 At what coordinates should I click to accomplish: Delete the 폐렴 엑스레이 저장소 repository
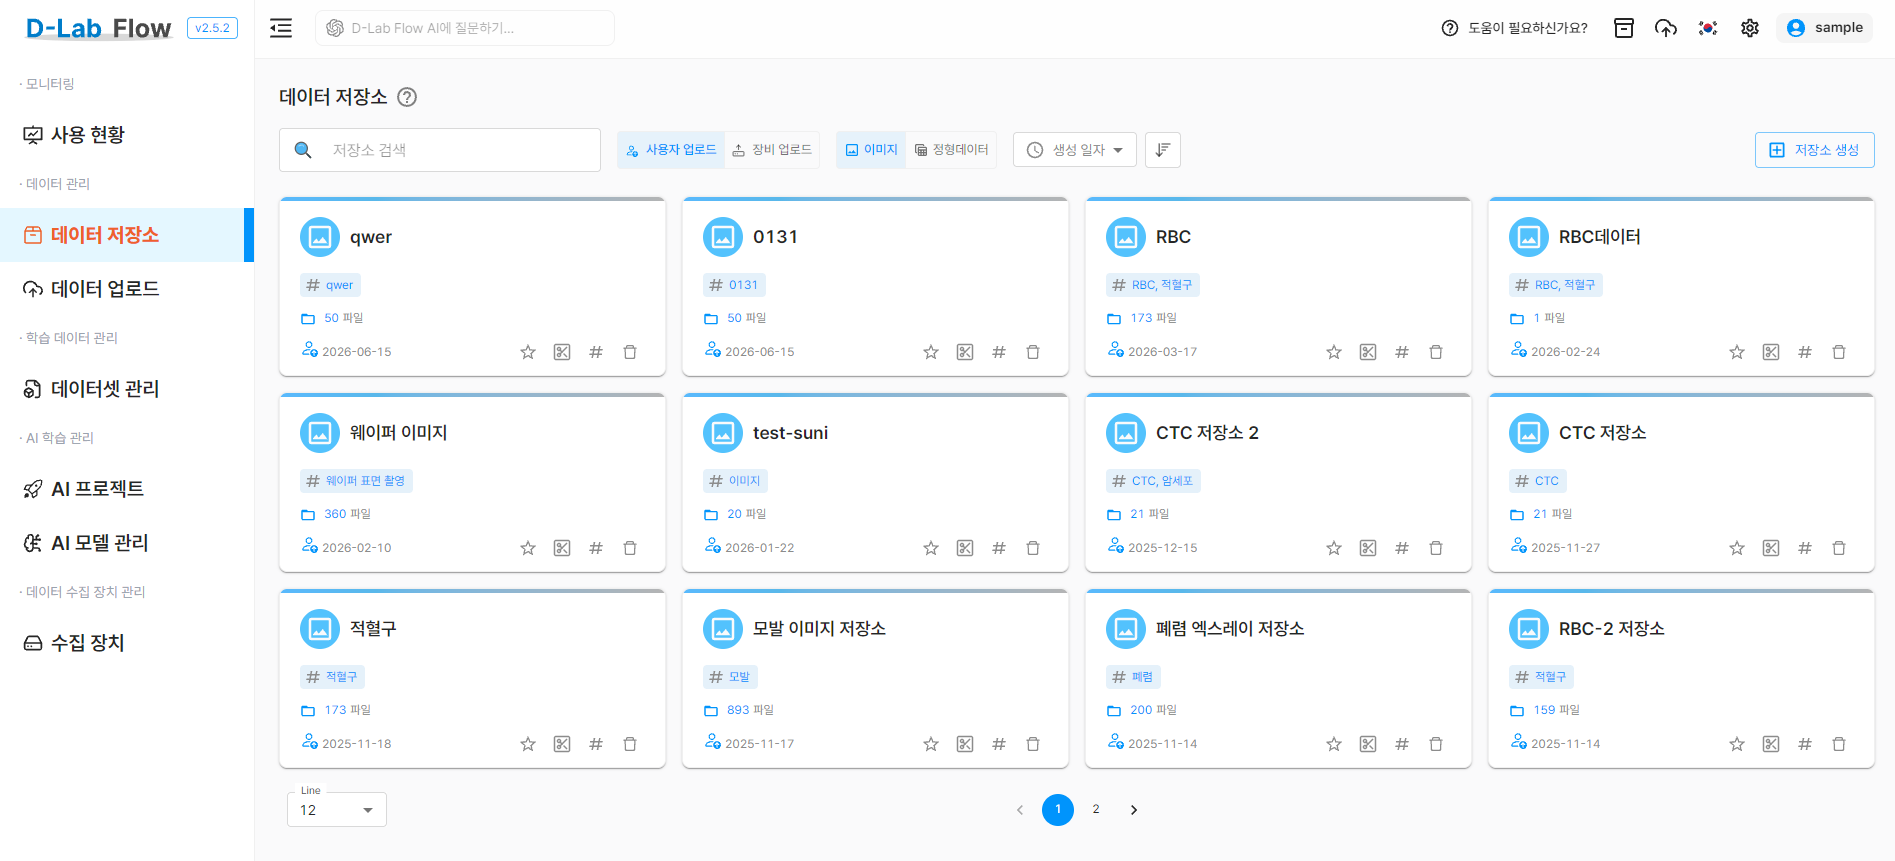point(1436,744)
